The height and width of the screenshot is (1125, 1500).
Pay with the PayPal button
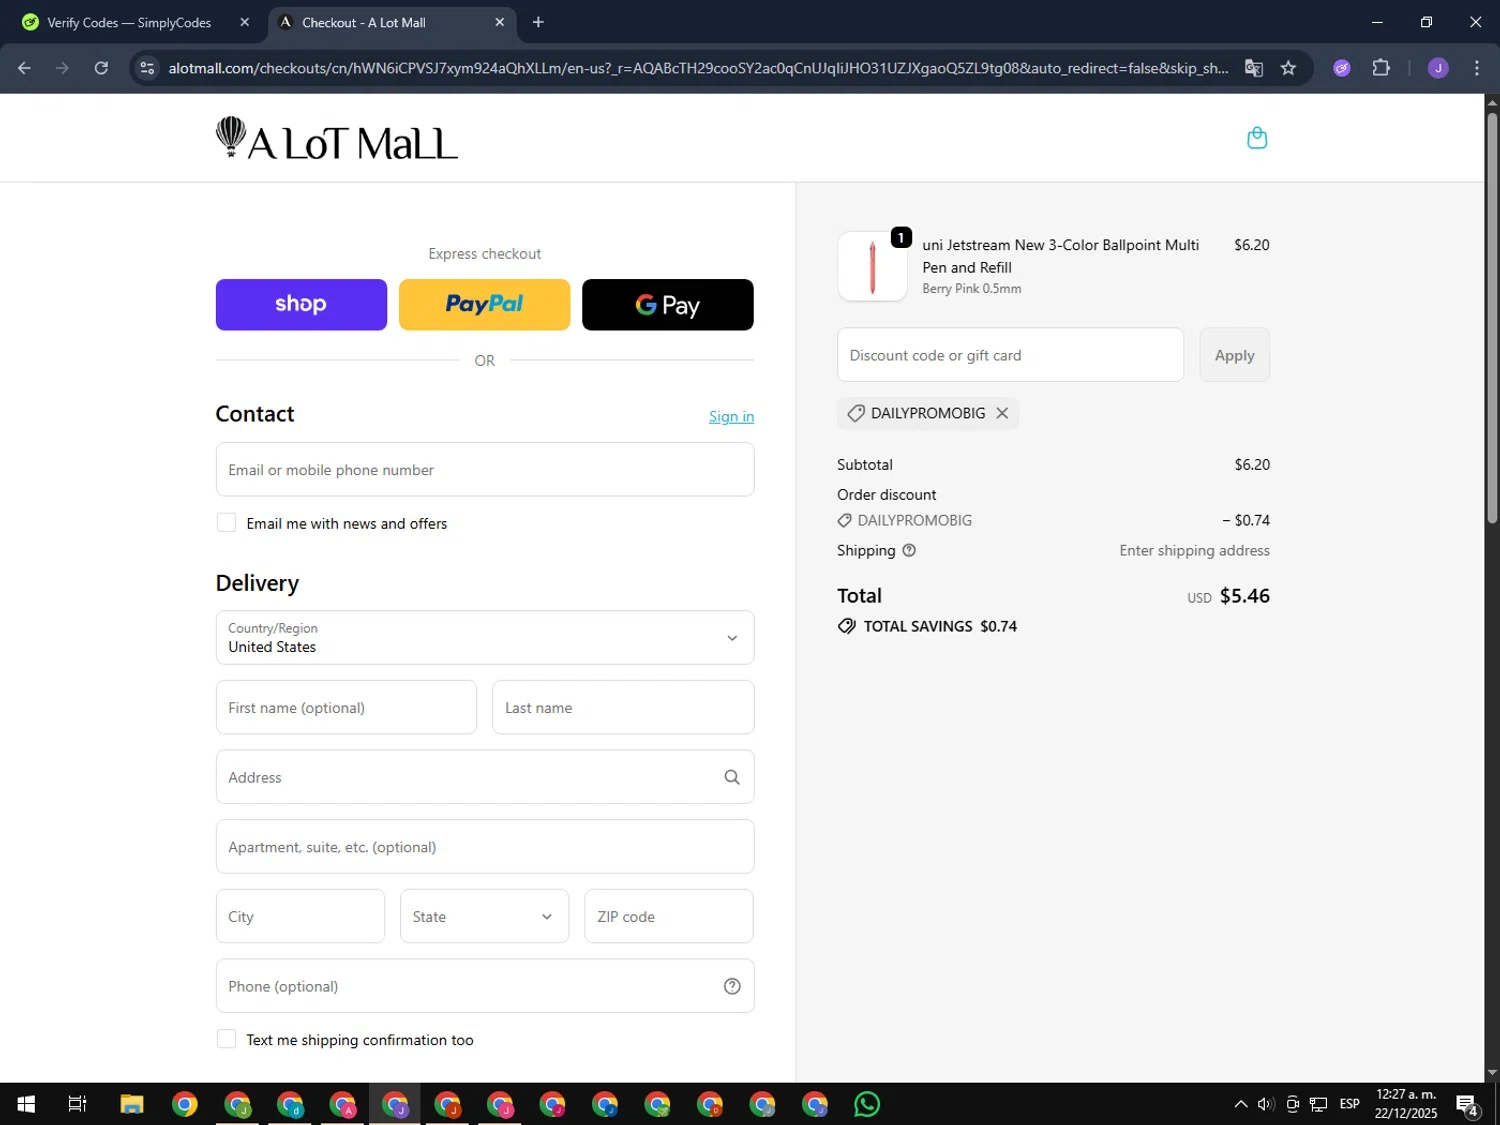(485, 304)
